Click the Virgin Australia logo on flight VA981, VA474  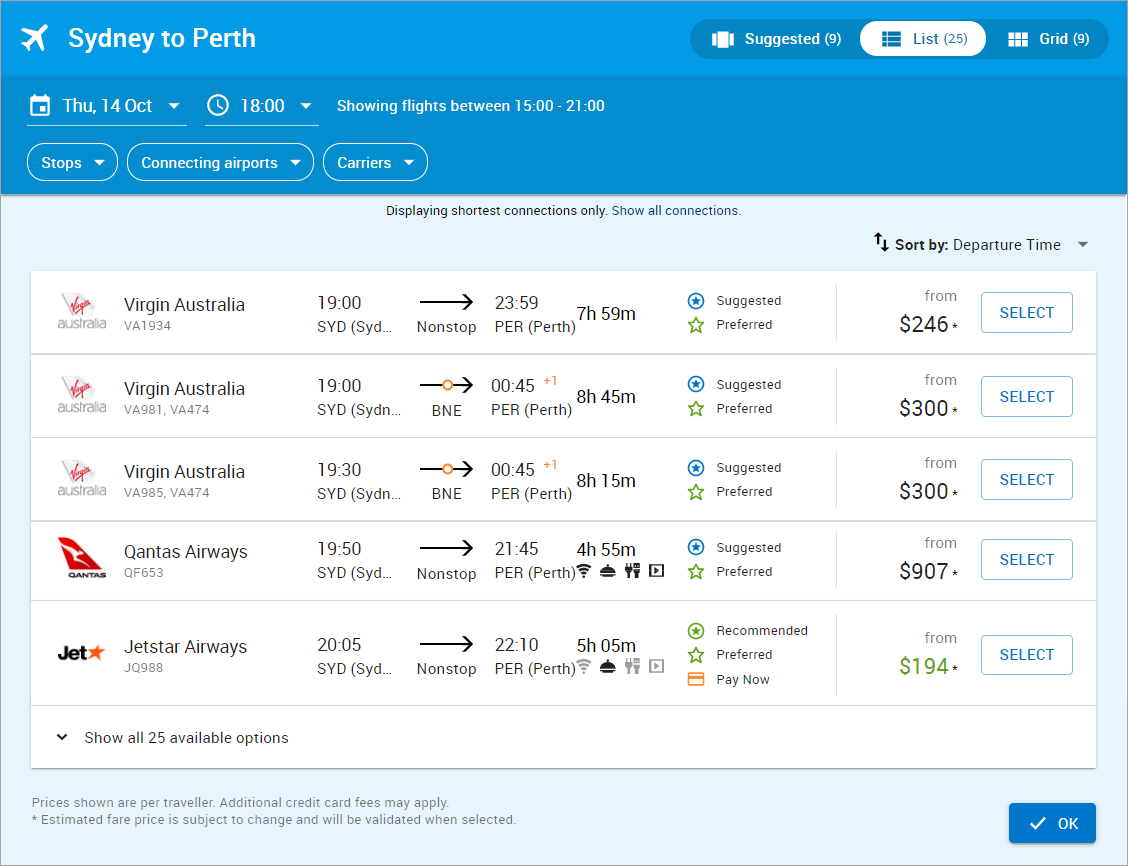point(81,395)
